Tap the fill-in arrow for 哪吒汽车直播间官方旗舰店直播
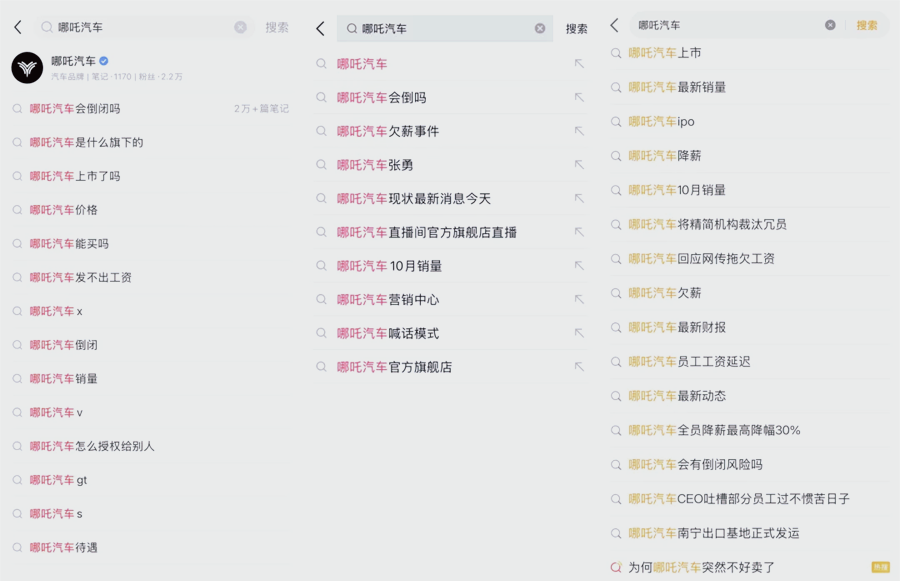This screenshot has height=581, width=900. [579, 233]
